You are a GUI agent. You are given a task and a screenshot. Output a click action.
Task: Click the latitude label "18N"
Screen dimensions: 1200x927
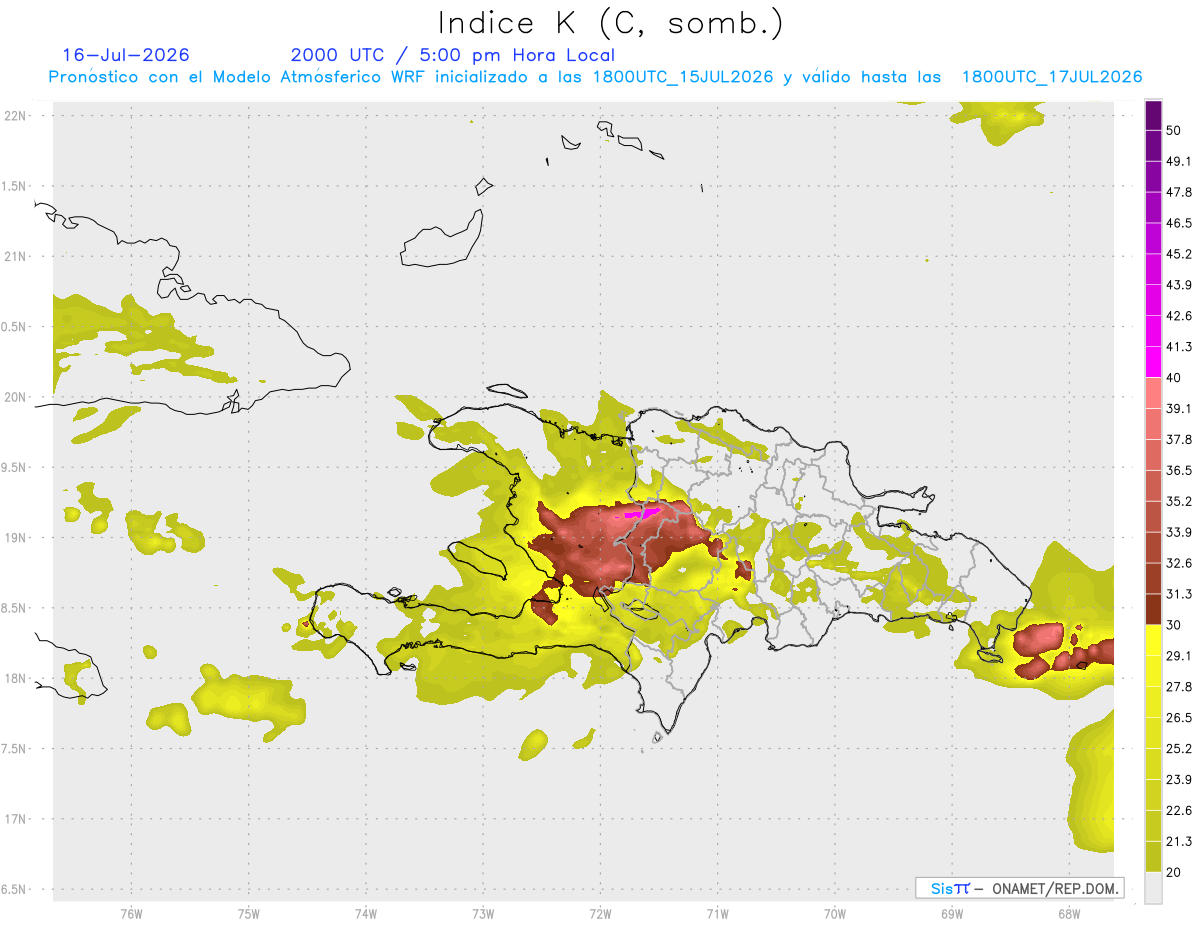pyautogui.click(x=16, y=678)
